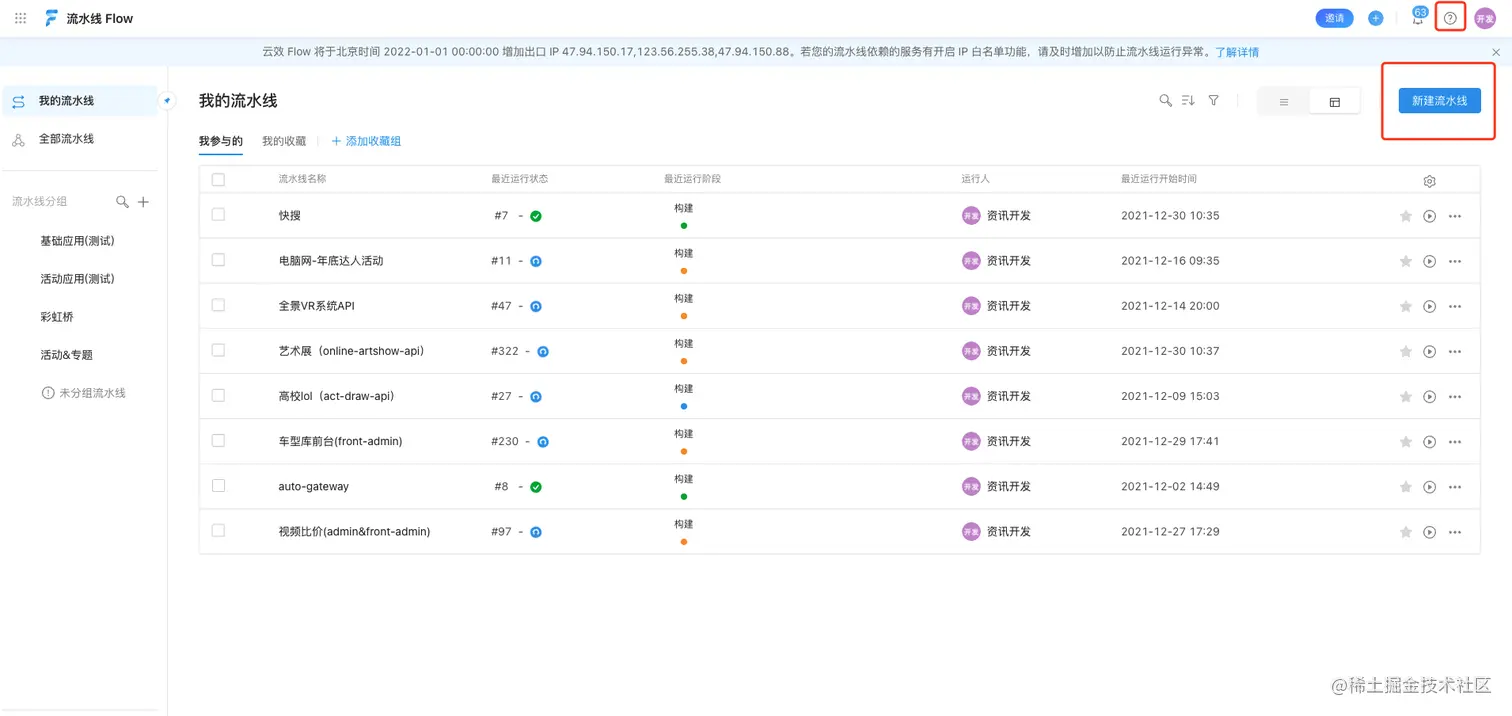The width and height of the screenshot is (1512, 716).
Task: Click the 新建流水线 button
Action: coord(1439,101)
